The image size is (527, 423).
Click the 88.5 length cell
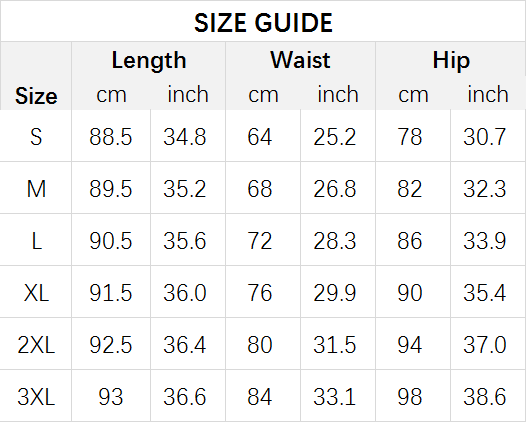click(111, 137)
